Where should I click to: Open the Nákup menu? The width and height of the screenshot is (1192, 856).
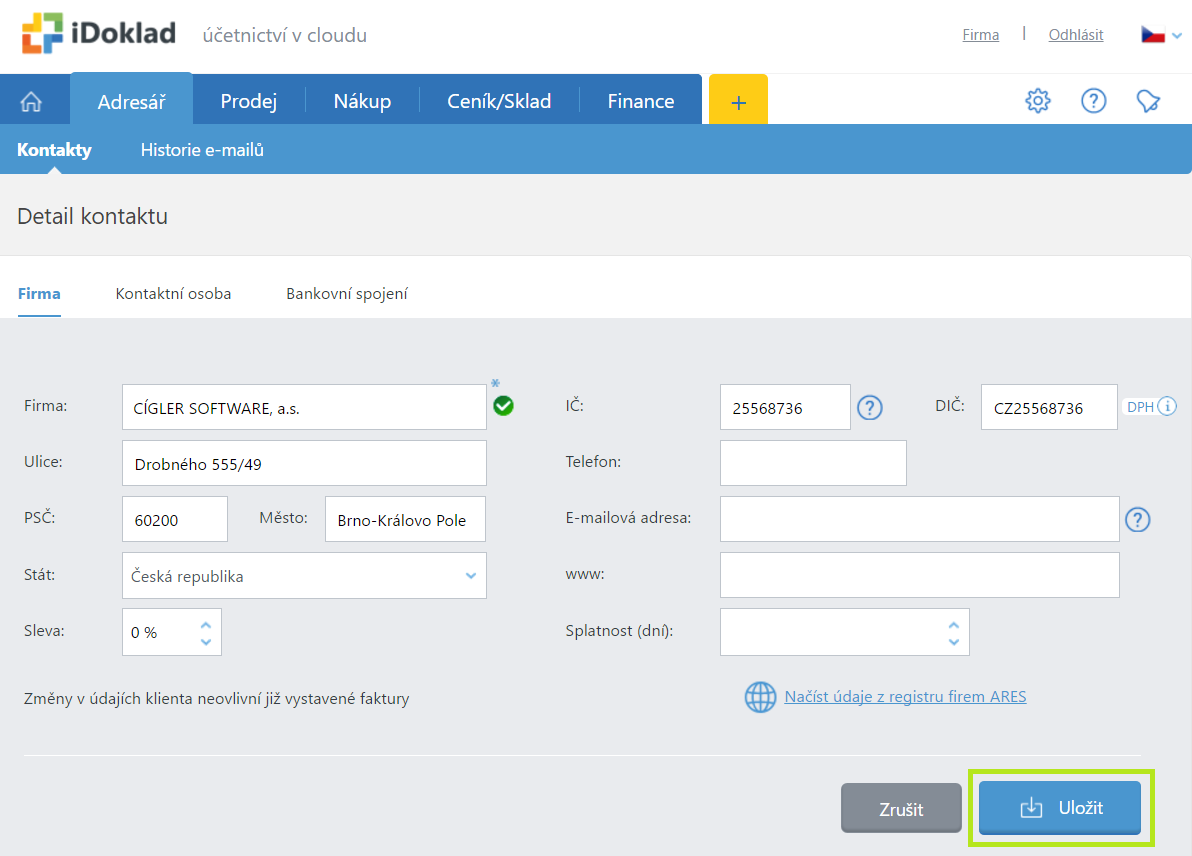click(363, 101)
